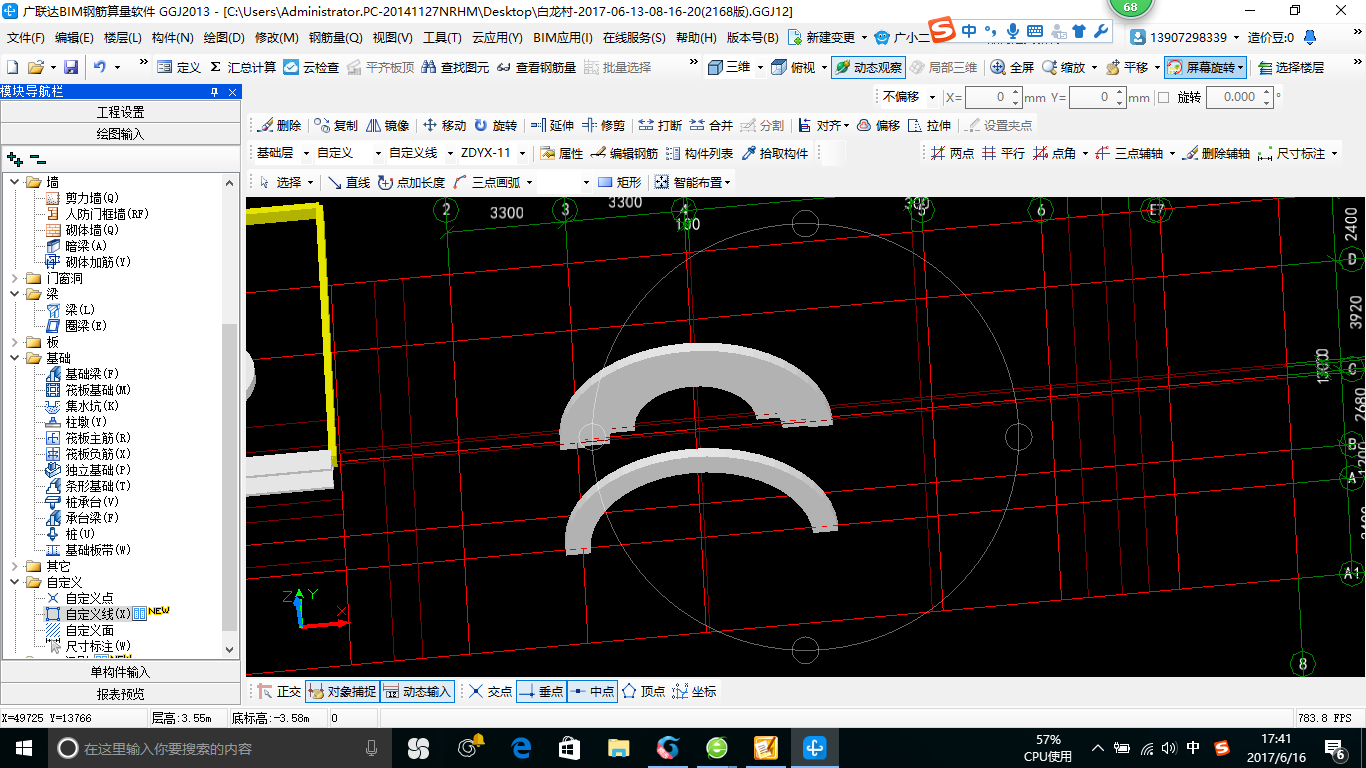Screen dimensions: 1366x768
Task: Activate the 移动 move tool
Action: pyautogui.click(x=444, y=125)
